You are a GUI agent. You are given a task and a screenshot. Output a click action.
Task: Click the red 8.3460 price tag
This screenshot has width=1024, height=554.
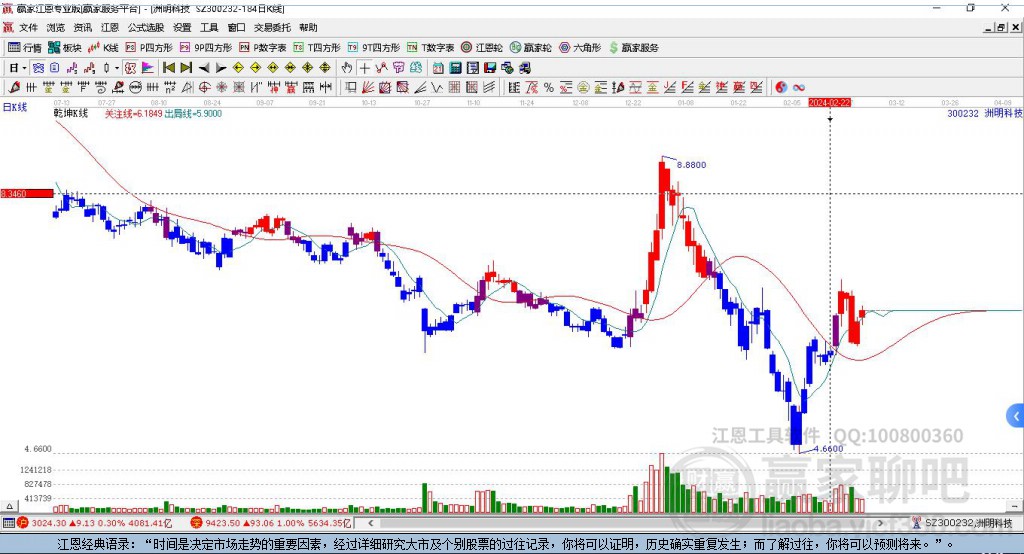click(x=27, y=194)
